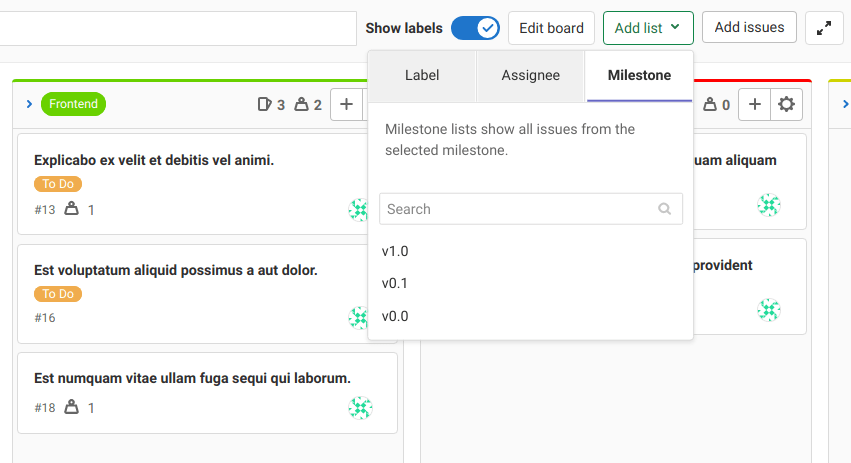Screen dimensions: 851x463
Task: Click the Add issues button
Action: [x=749, y=28]
